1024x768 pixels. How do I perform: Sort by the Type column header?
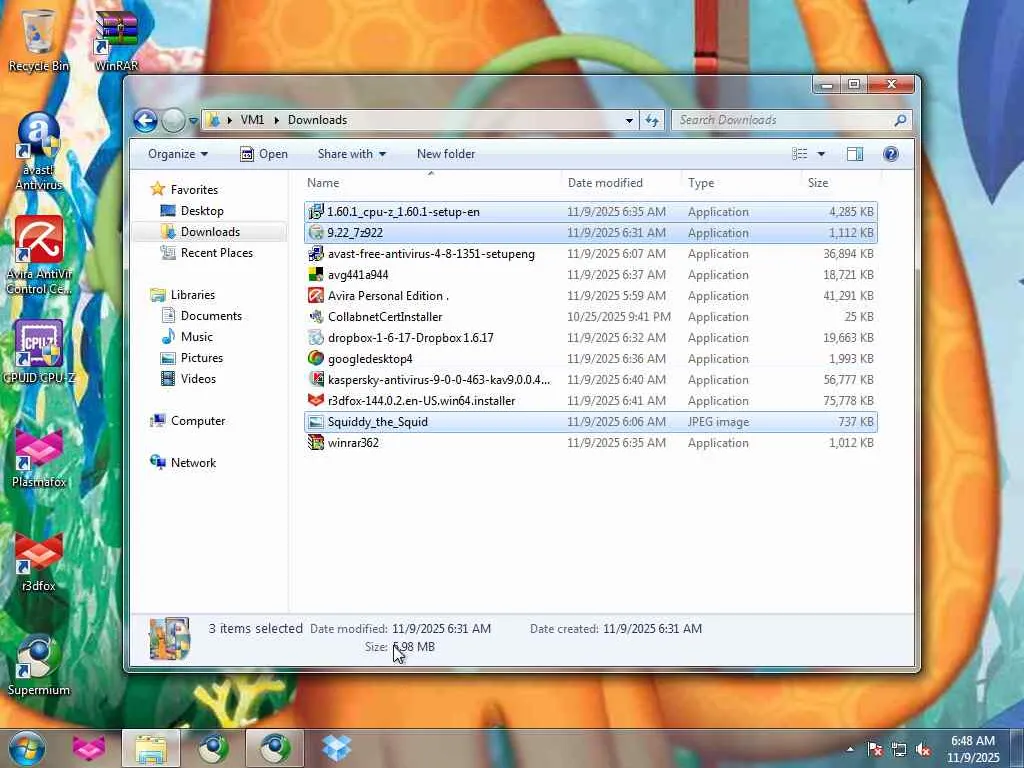[741, 183]
